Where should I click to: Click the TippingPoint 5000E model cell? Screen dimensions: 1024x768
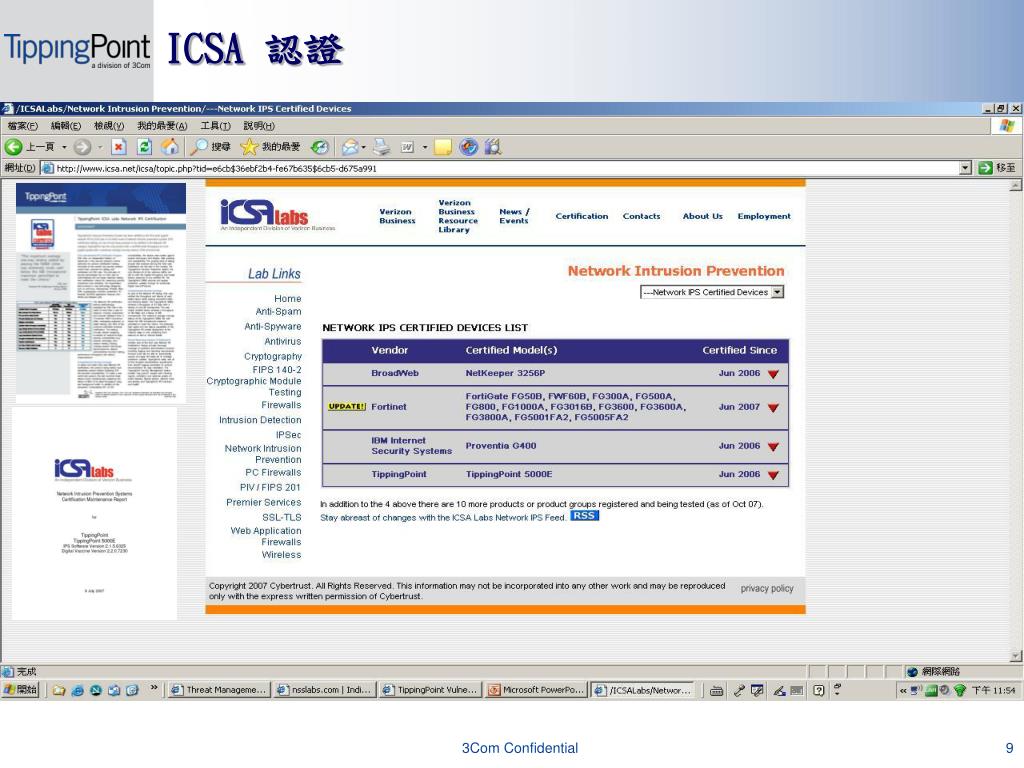(509, 474)
